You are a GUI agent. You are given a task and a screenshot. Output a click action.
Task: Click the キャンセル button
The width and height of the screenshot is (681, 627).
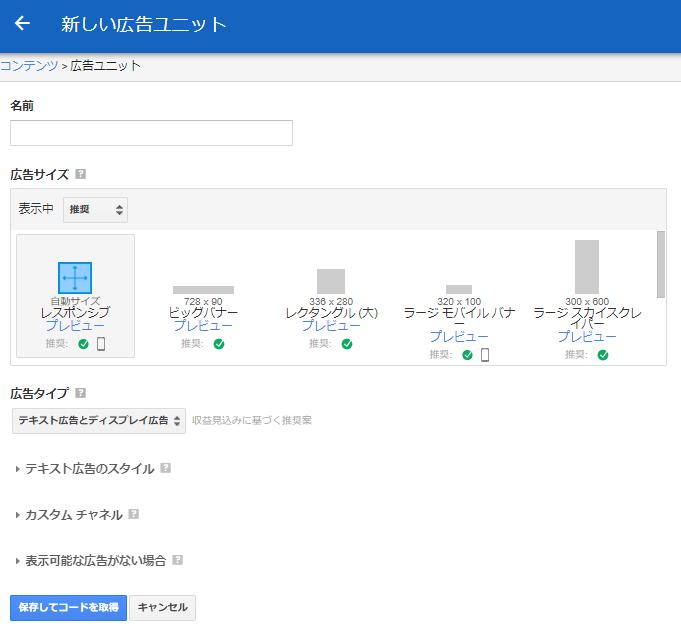tap(162, 607)
